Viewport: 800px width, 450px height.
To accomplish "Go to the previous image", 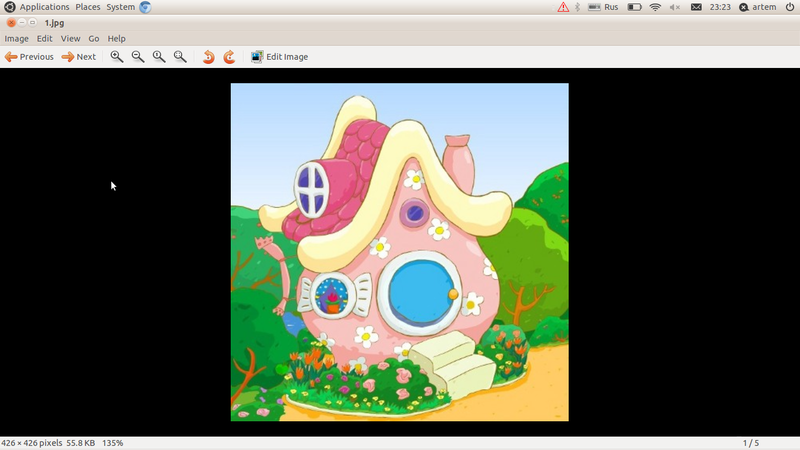I will (29, 57).
